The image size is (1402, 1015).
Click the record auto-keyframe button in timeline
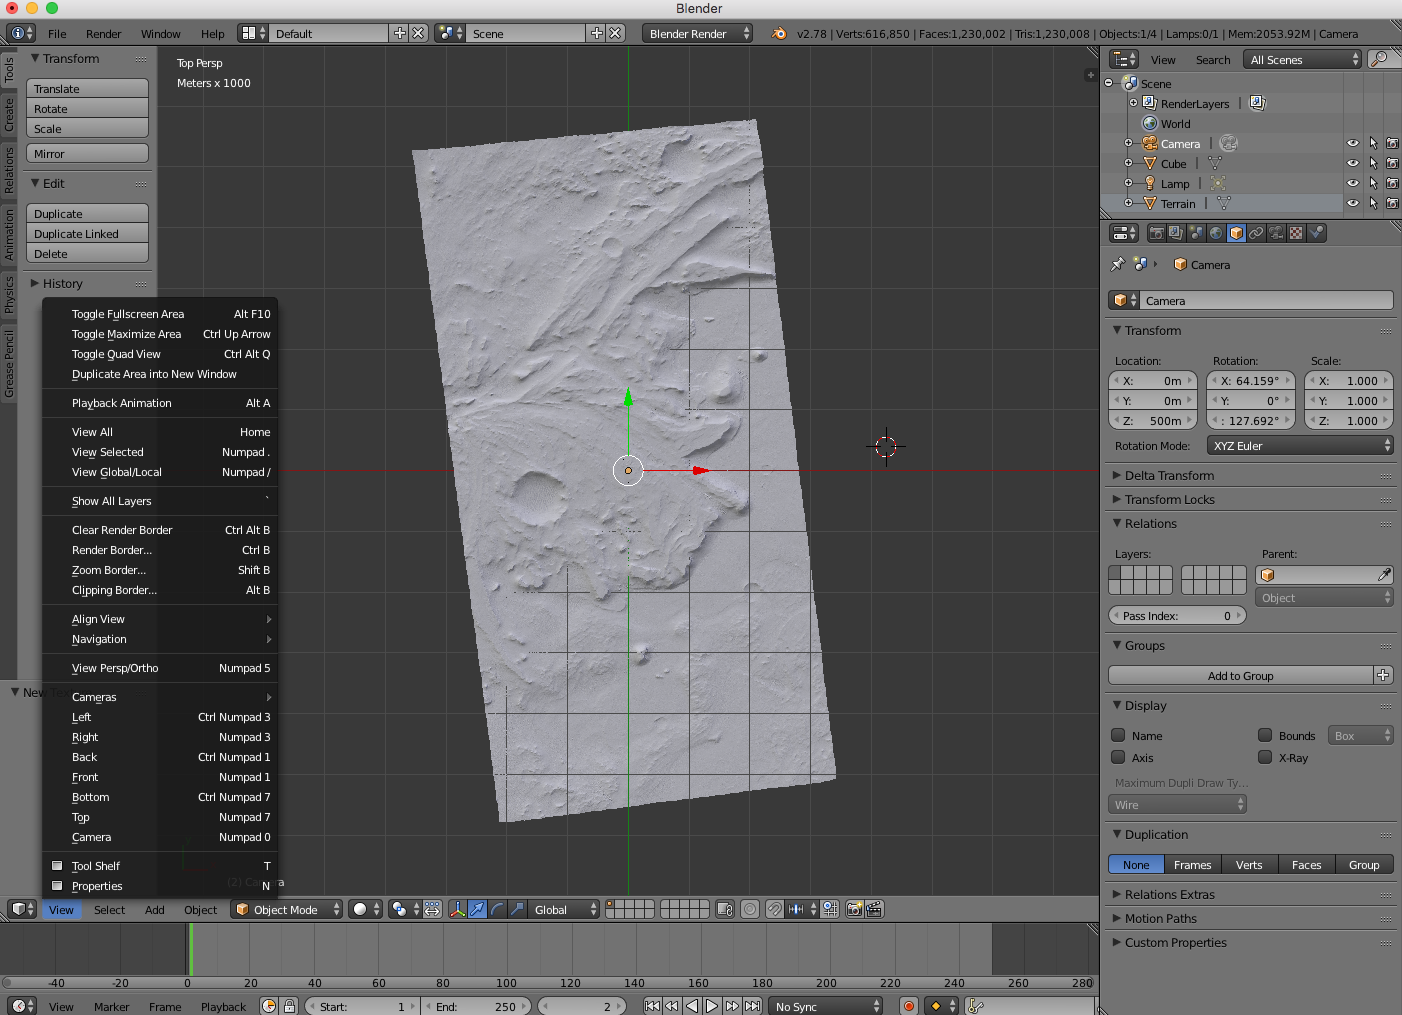[908, 1006]
